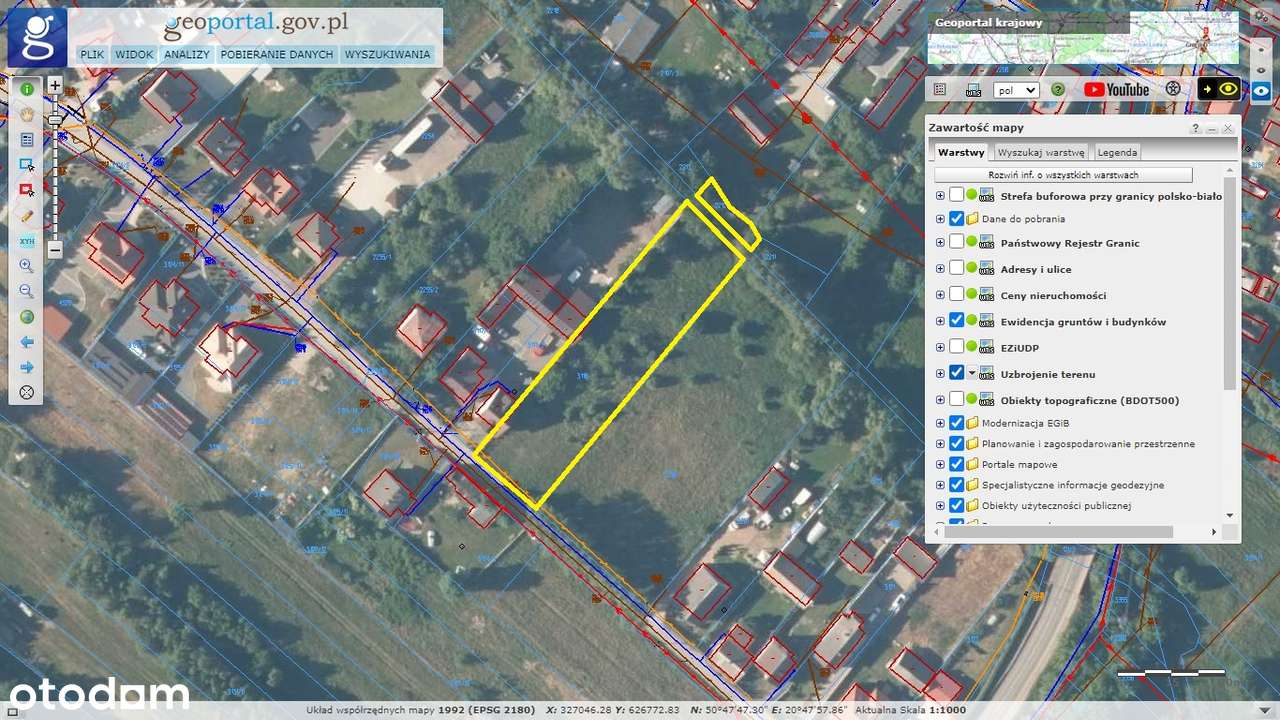Viewport: 1280px width, 720px height.
Task: Switch to the Legenda tab
Action: pos(1116,152)
